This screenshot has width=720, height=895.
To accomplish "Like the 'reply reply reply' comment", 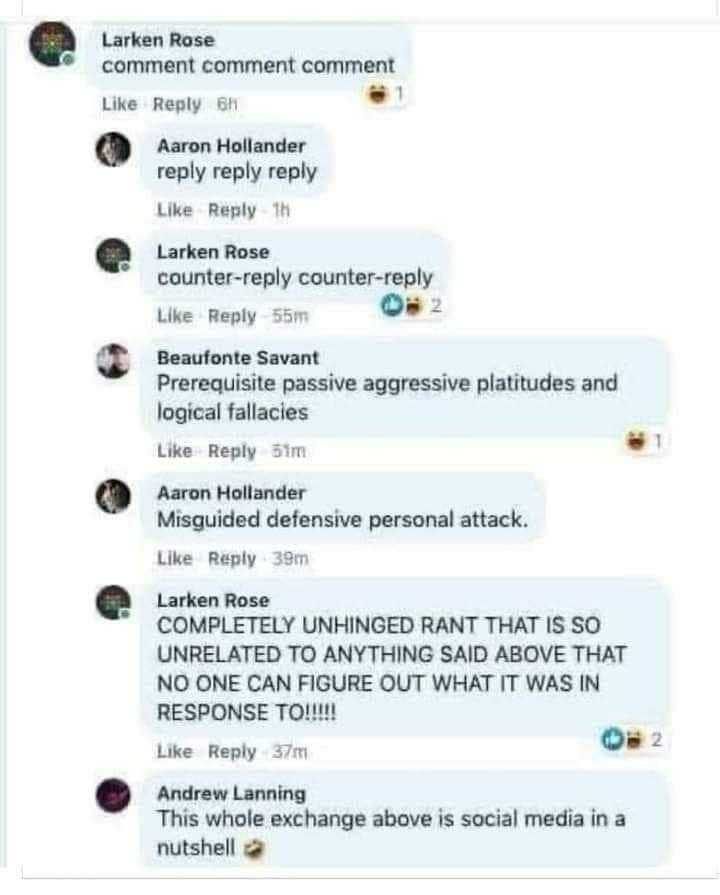I will (x=175, y=210).
